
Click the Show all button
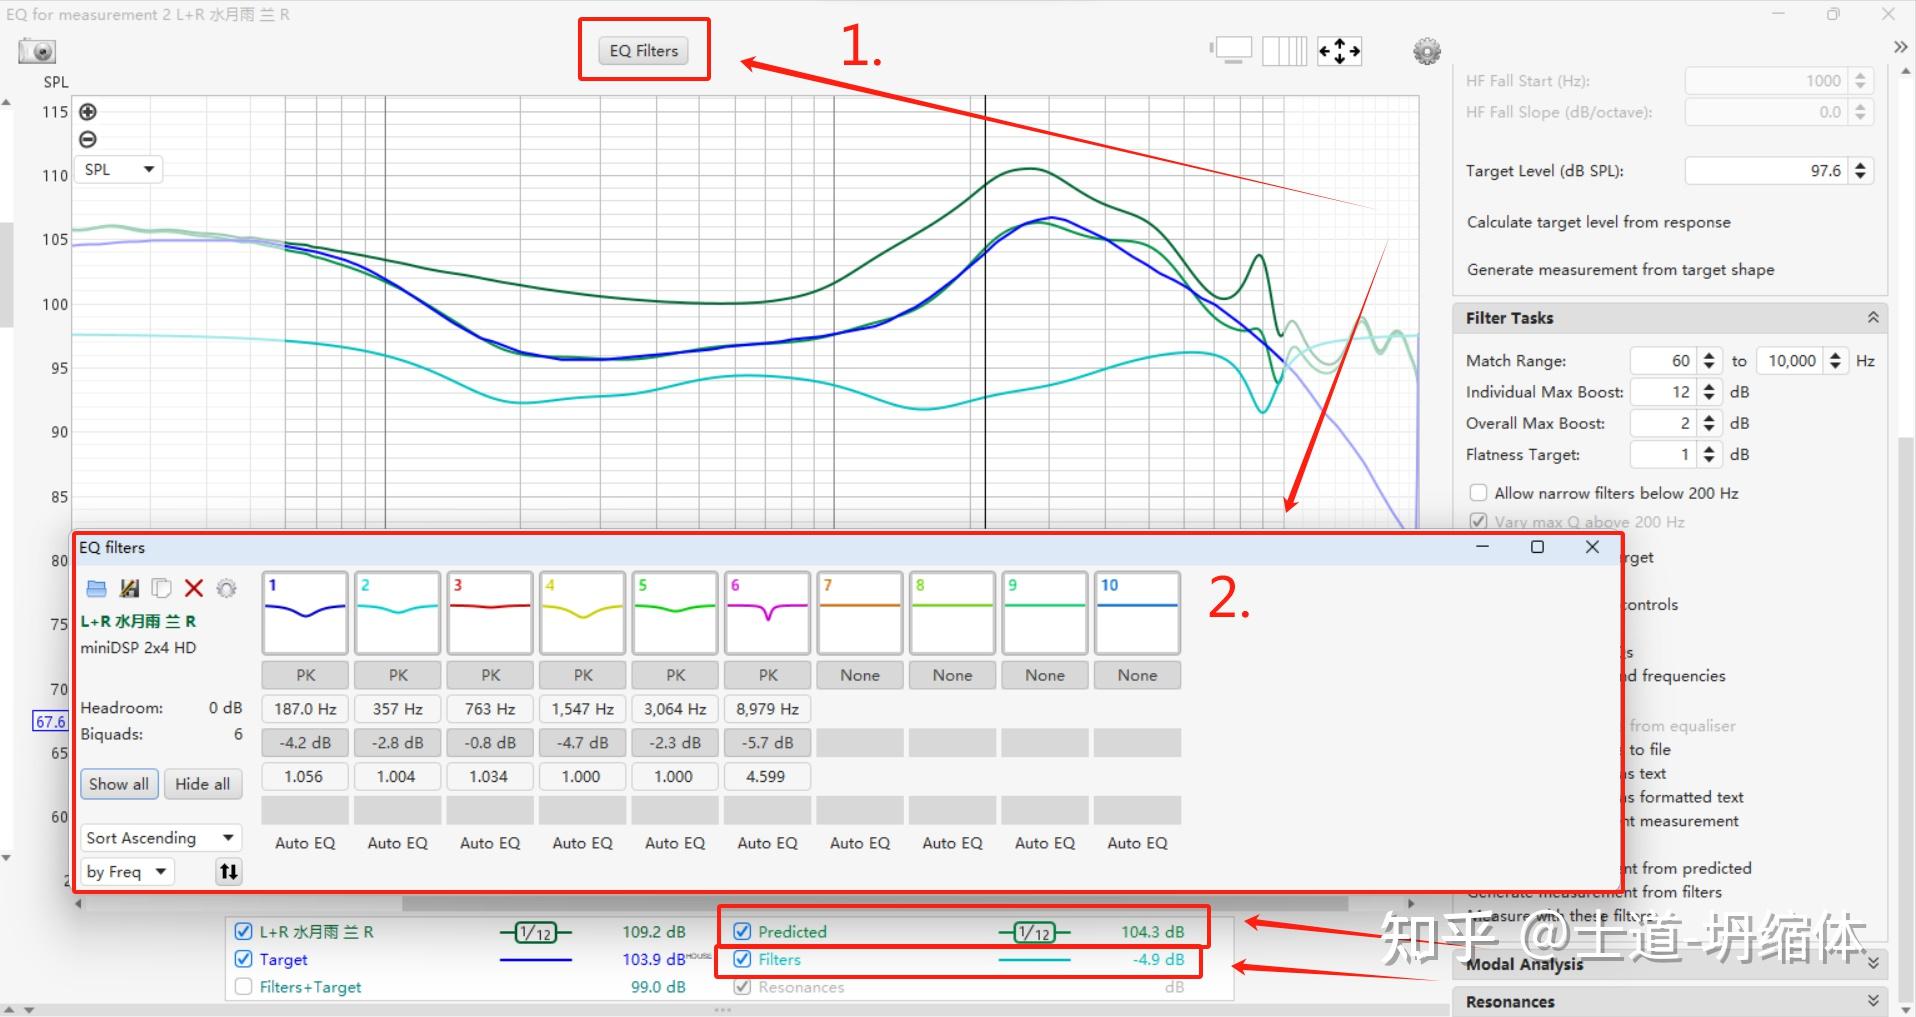pyautogui.click(x=119, y=784)
